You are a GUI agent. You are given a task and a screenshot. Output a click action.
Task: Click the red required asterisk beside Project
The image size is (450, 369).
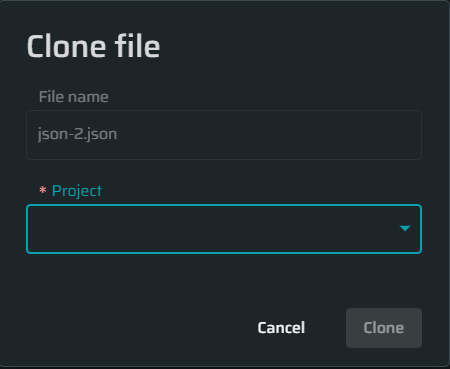pos(43,190)
